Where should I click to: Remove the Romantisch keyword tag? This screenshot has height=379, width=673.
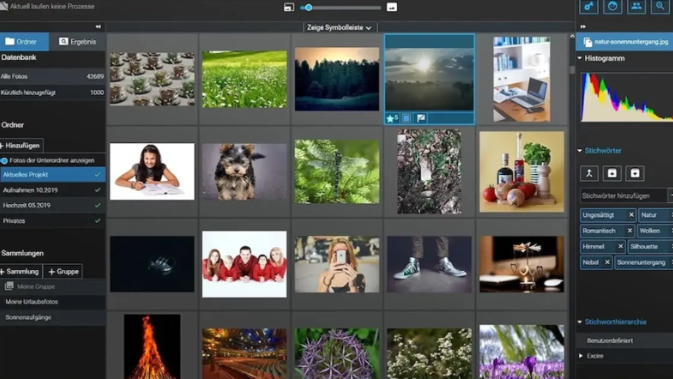(x=630, y=230)
